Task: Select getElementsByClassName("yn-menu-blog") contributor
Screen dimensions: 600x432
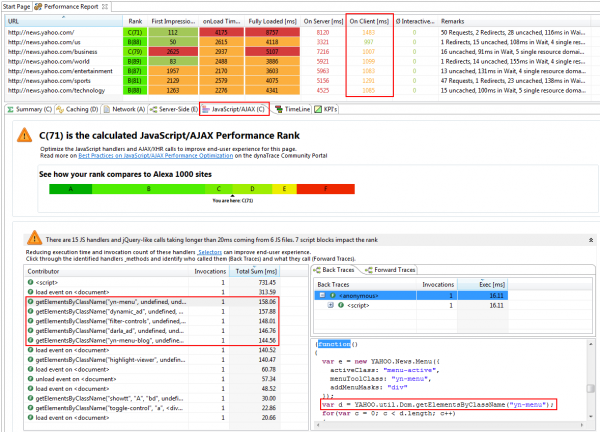Action: point(152,341)
